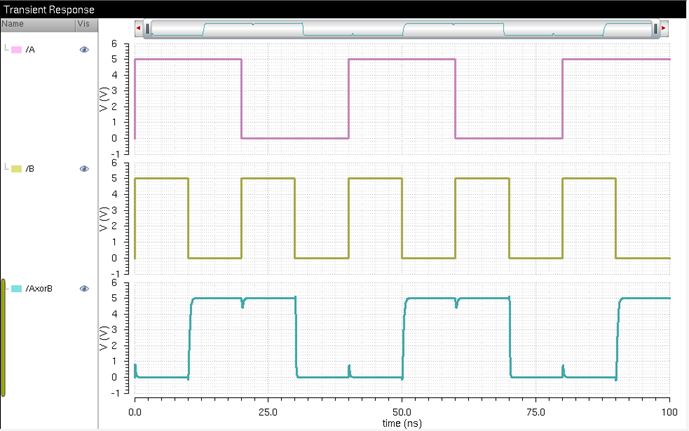Select the /AxorB signal name
This screenshot has width=689, height=431.
[x=39, y=289]
